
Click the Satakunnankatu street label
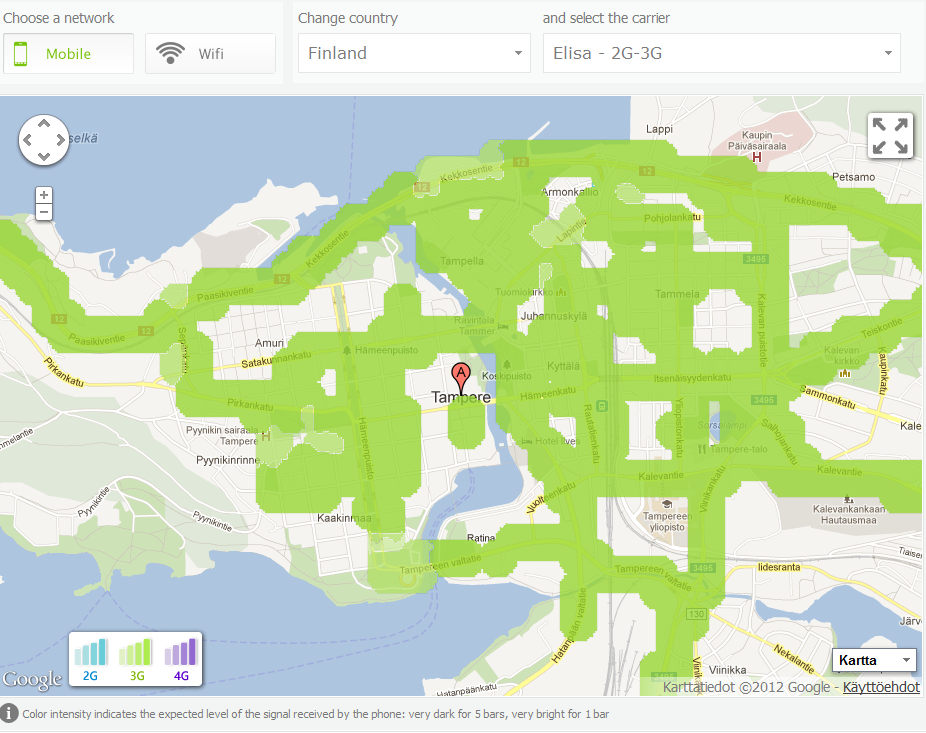tap(276, 360)
